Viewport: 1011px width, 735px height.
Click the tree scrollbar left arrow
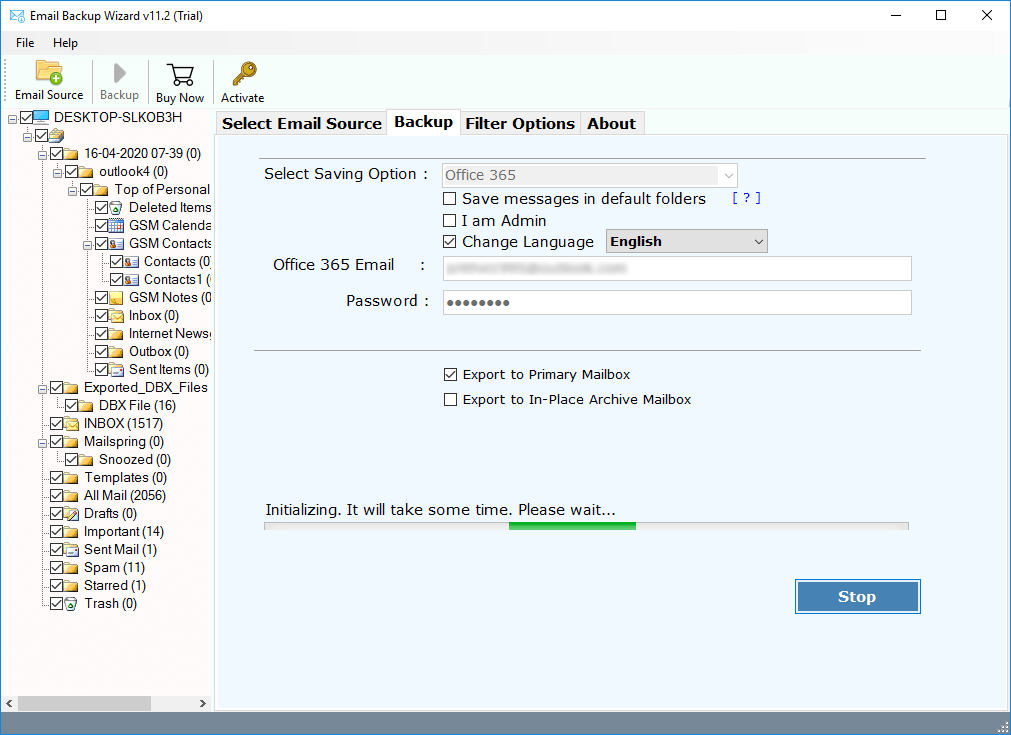click(9, 703)
